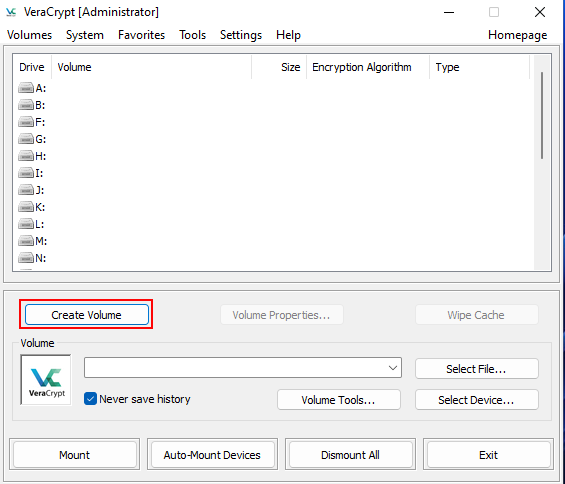
Task: Click the drive list vertical scrollbar
Action: (542, 115)
